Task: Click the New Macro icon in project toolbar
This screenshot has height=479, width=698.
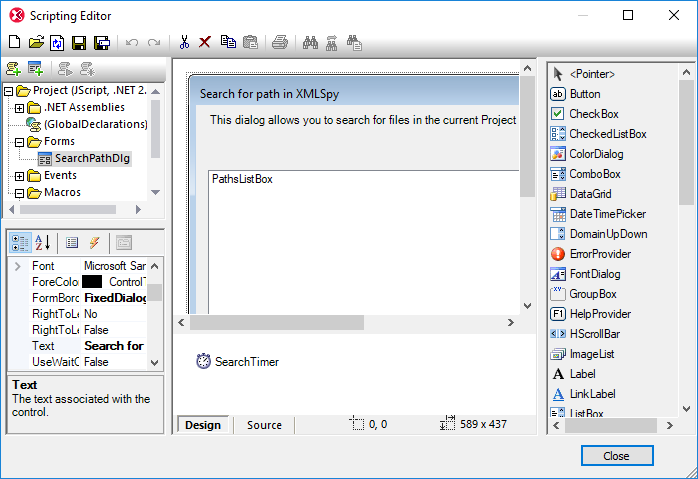Action: (x=13, y=69)
